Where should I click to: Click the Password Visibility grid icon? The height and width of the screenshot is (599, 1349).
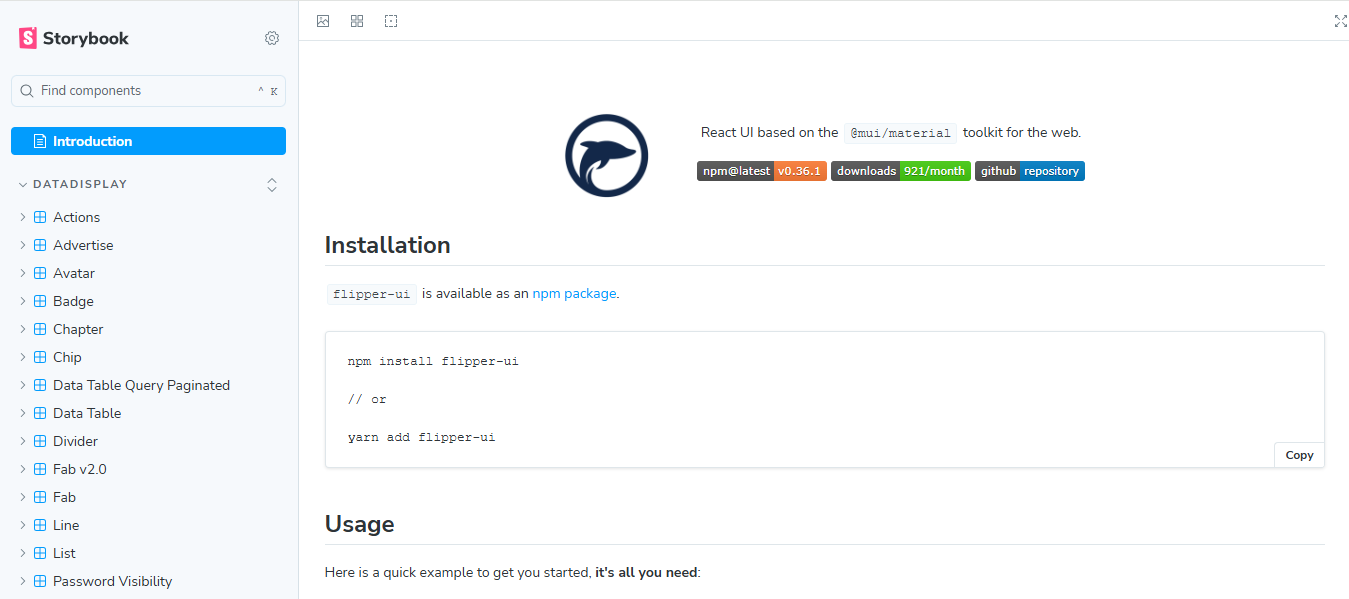point(40,581)
